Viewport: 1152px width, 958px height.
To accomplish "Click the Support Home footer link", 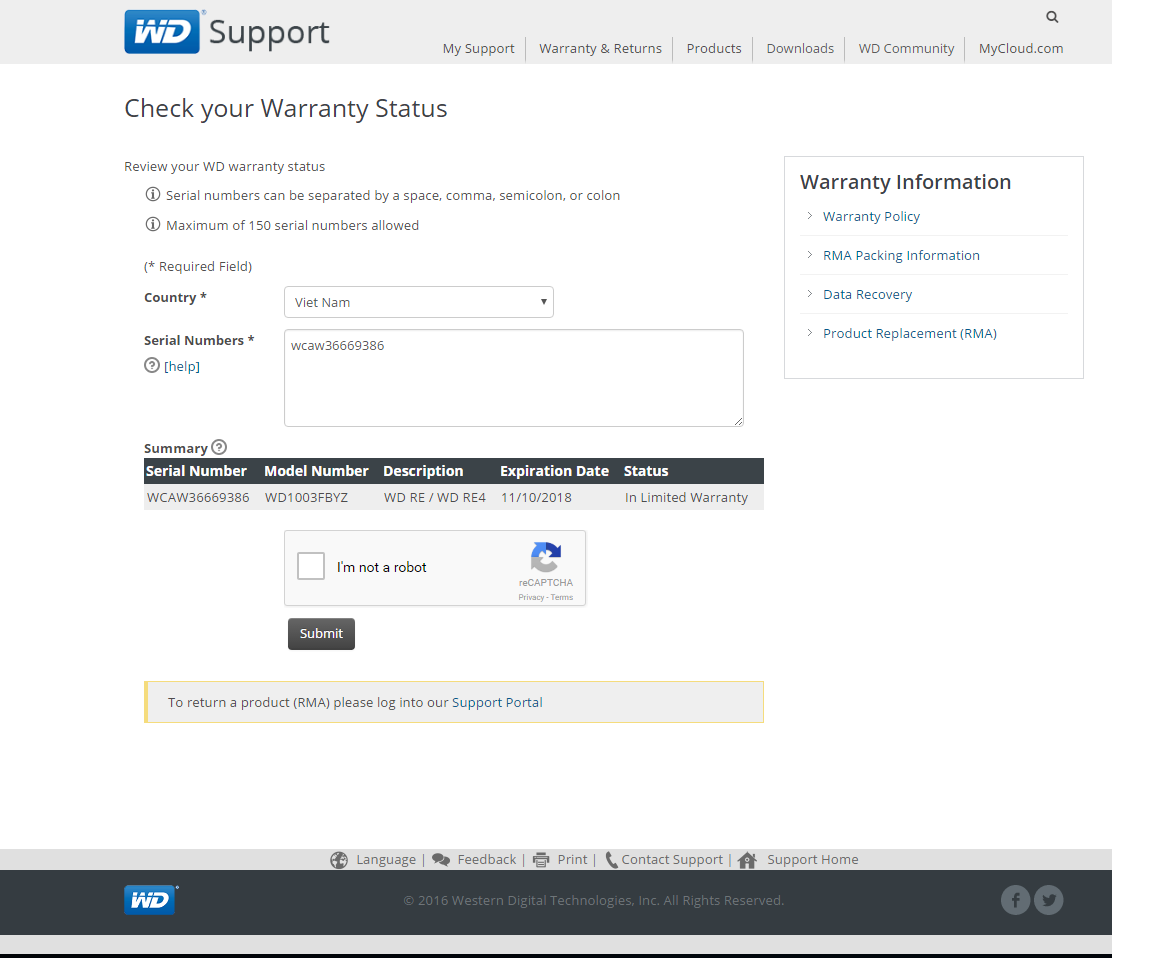I will 813,860.
